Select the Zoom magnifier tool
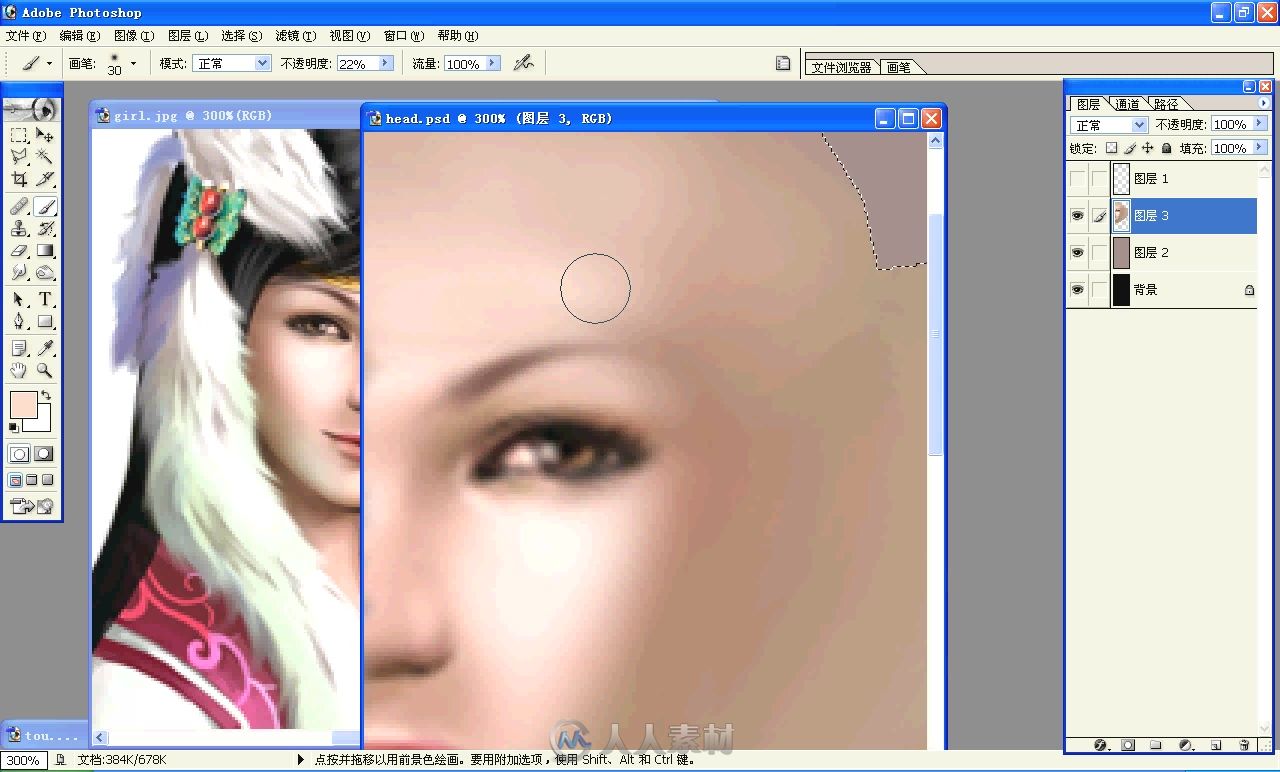The width and height of the screenshot is (1280, 772). [45, 370]
